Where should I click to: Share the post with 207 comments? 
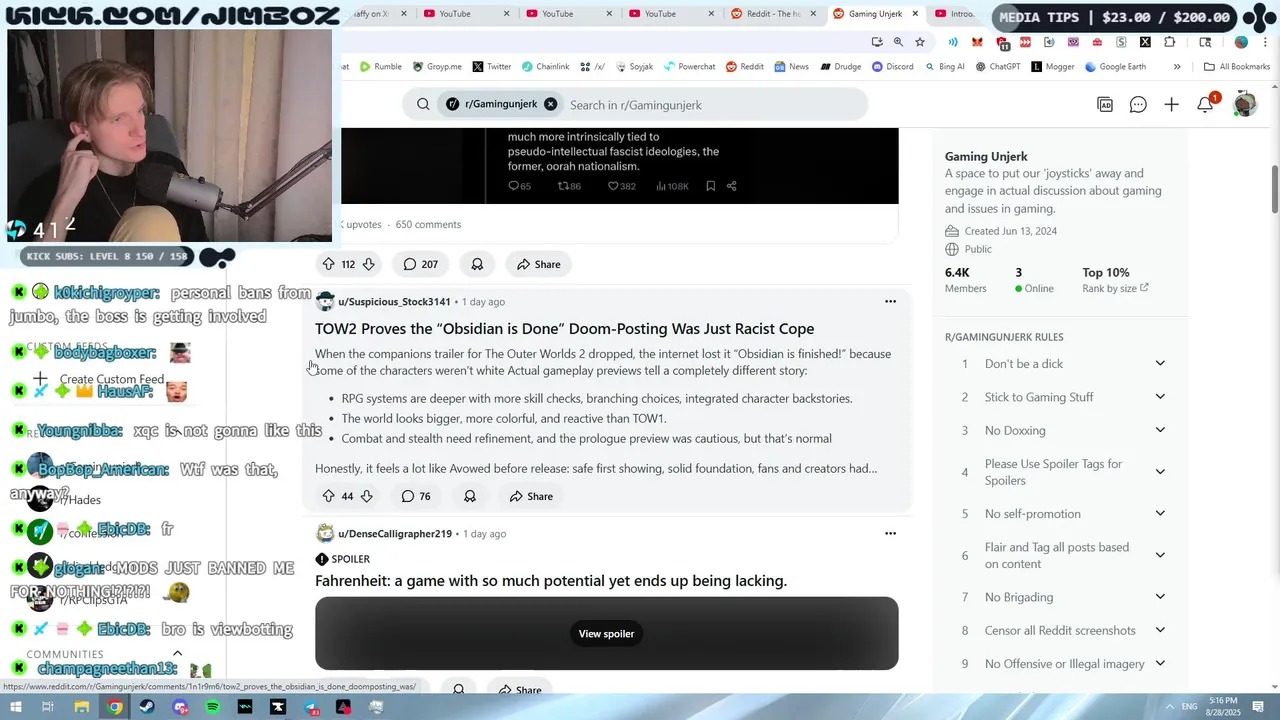(x=538, y=264)
